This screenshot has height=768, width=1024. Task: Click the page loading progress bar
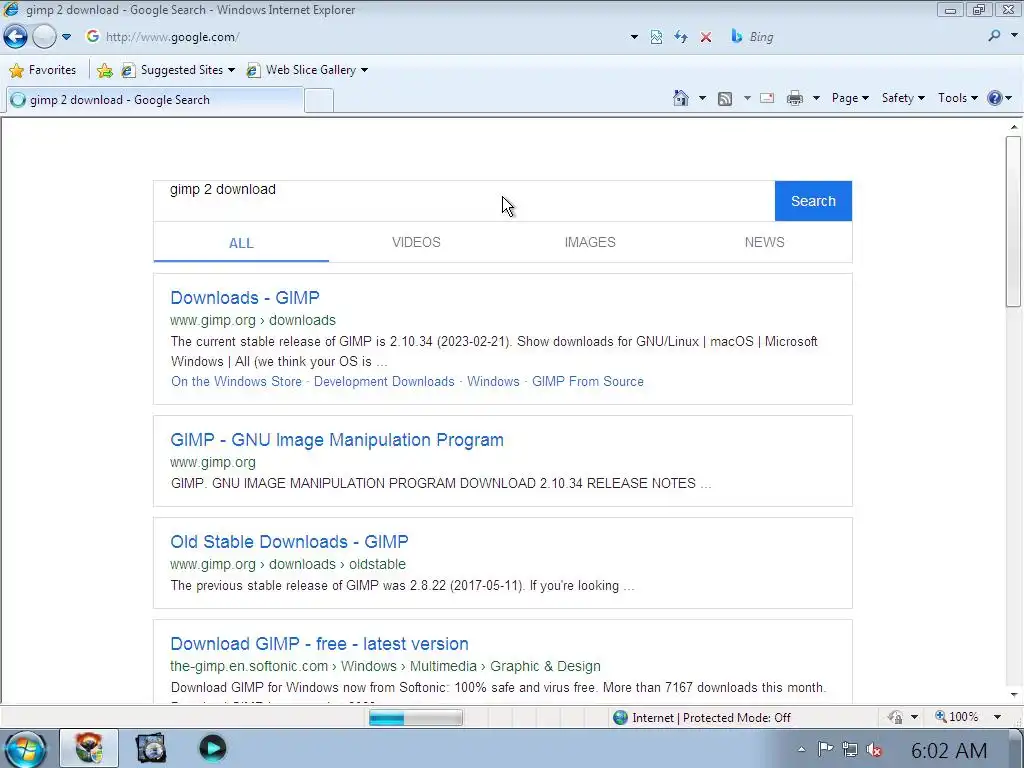[x=416, y=718]
